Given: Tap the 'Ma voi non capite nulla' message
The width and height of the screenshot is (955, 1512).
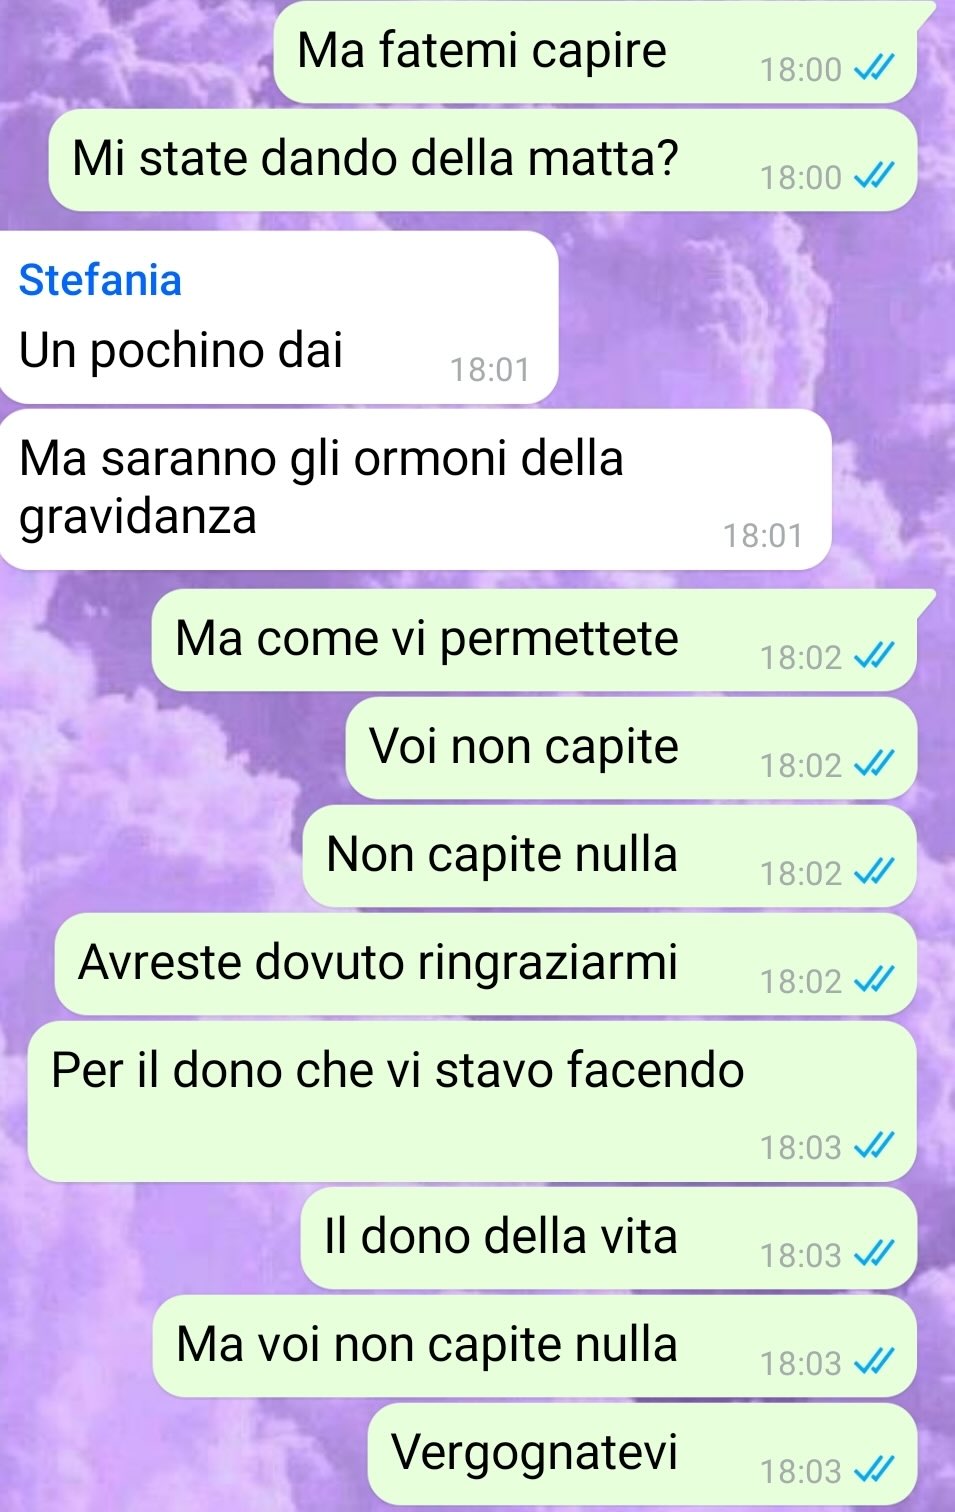Looking at the screenshot, I should pos(534,1346).
